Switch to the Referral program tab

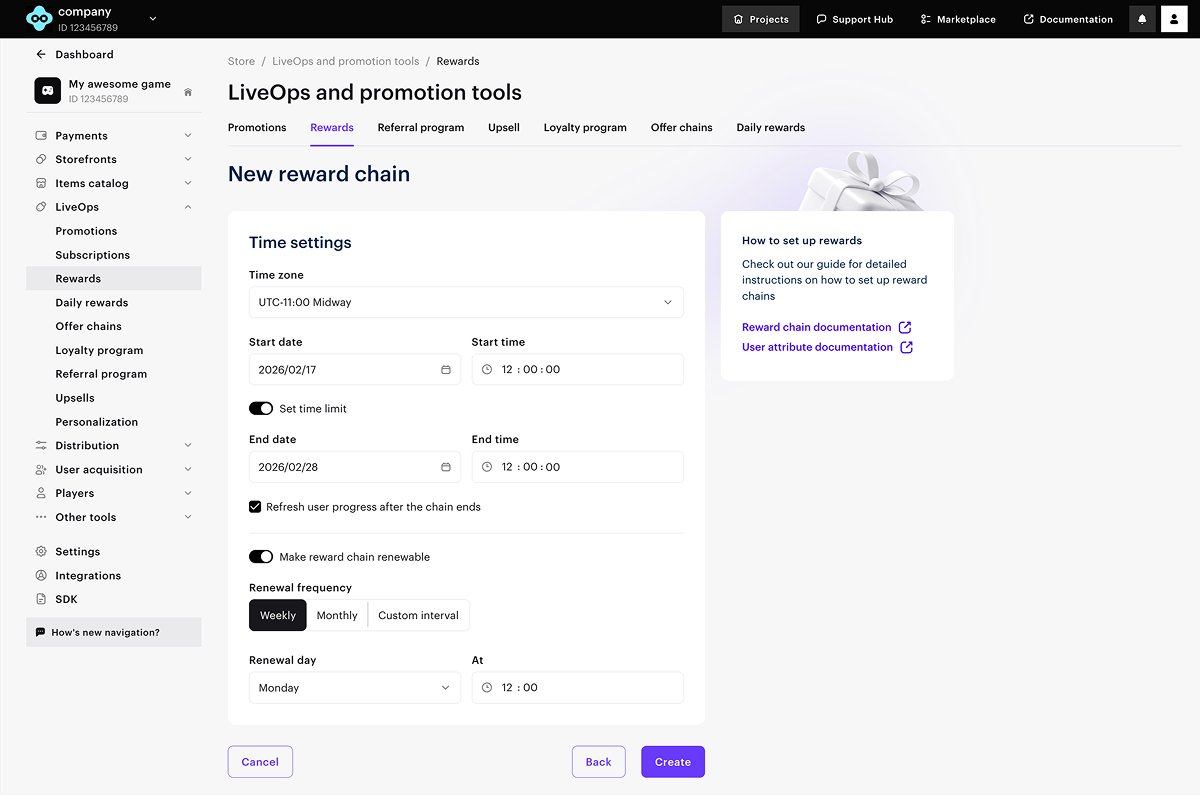(x=421, y=128)
